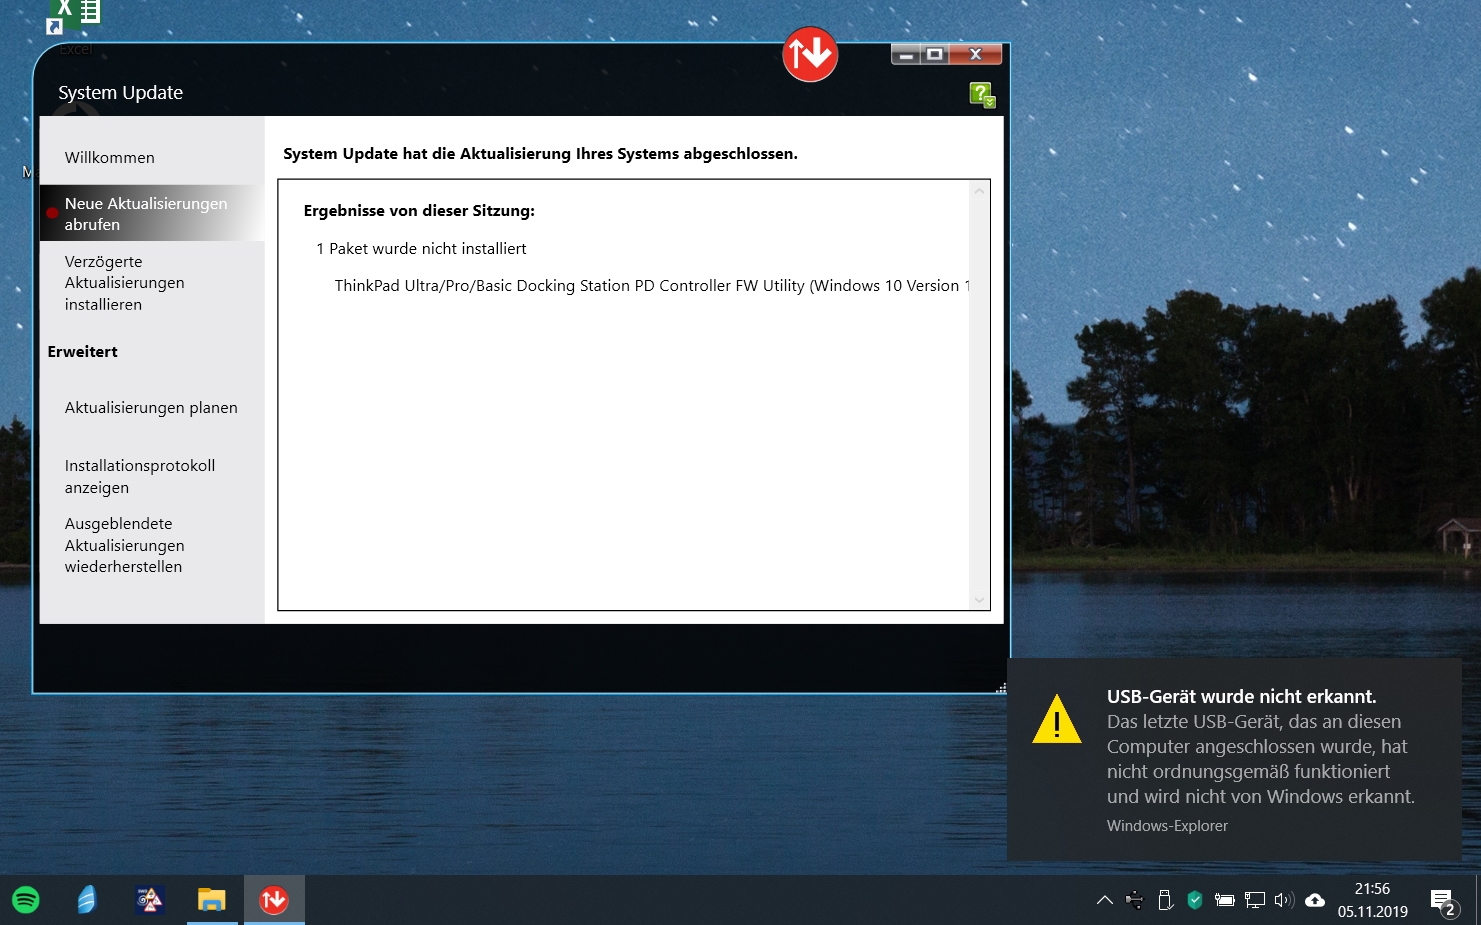Open the DWD weather warning app on taskbar
This screenshot has height=925, width=1481.
149,900
